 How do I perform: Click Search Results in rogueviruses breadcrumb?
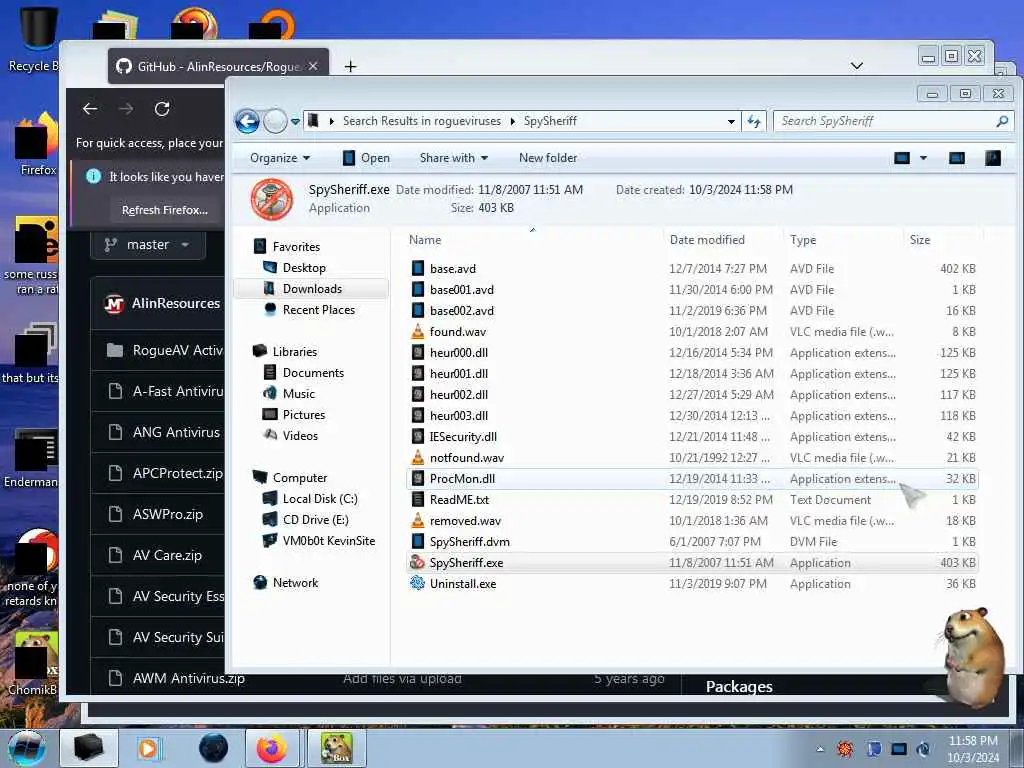(x=422, y=121)
